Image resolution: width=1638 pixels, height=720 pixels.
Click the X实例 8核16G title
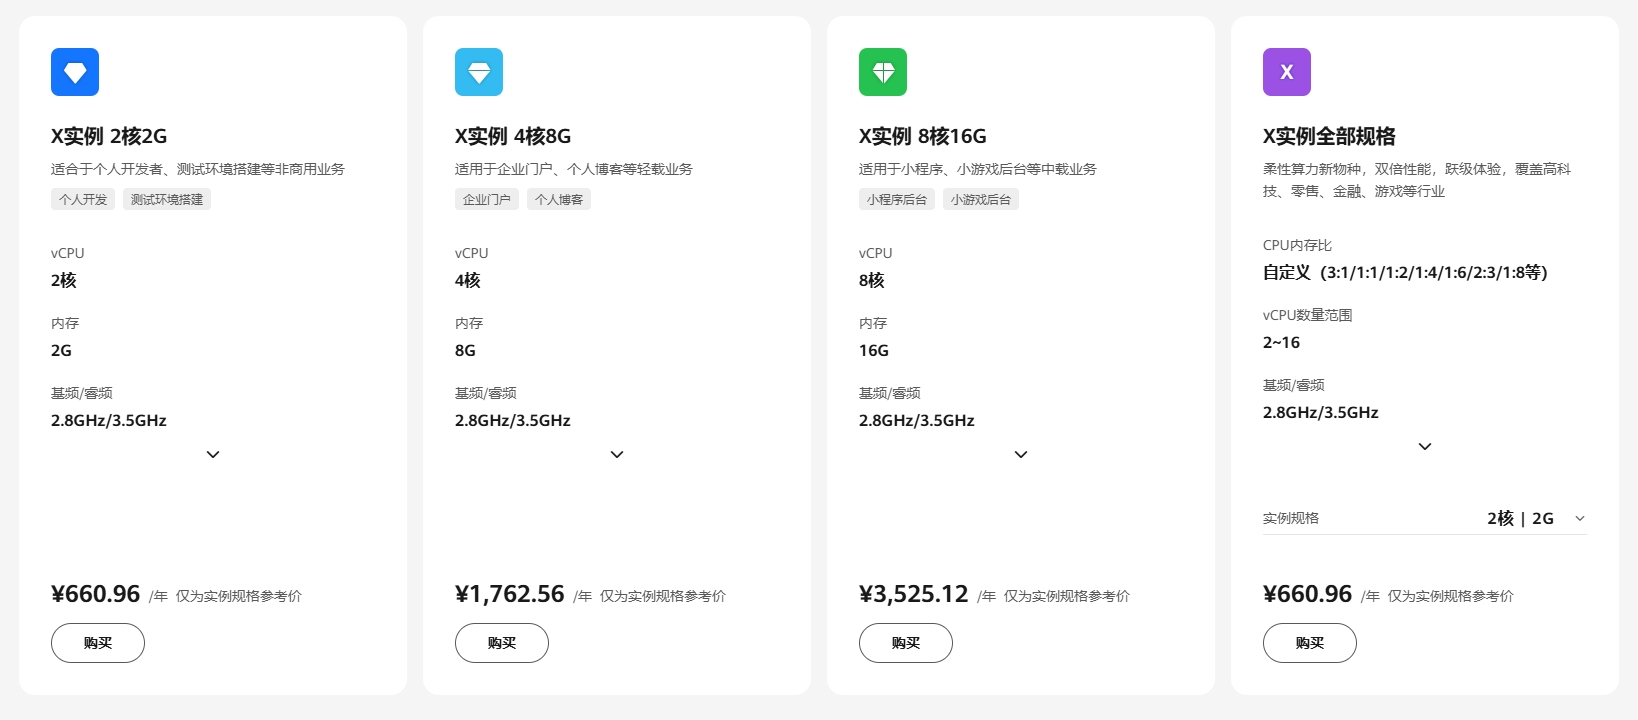[x=922, y=136]
